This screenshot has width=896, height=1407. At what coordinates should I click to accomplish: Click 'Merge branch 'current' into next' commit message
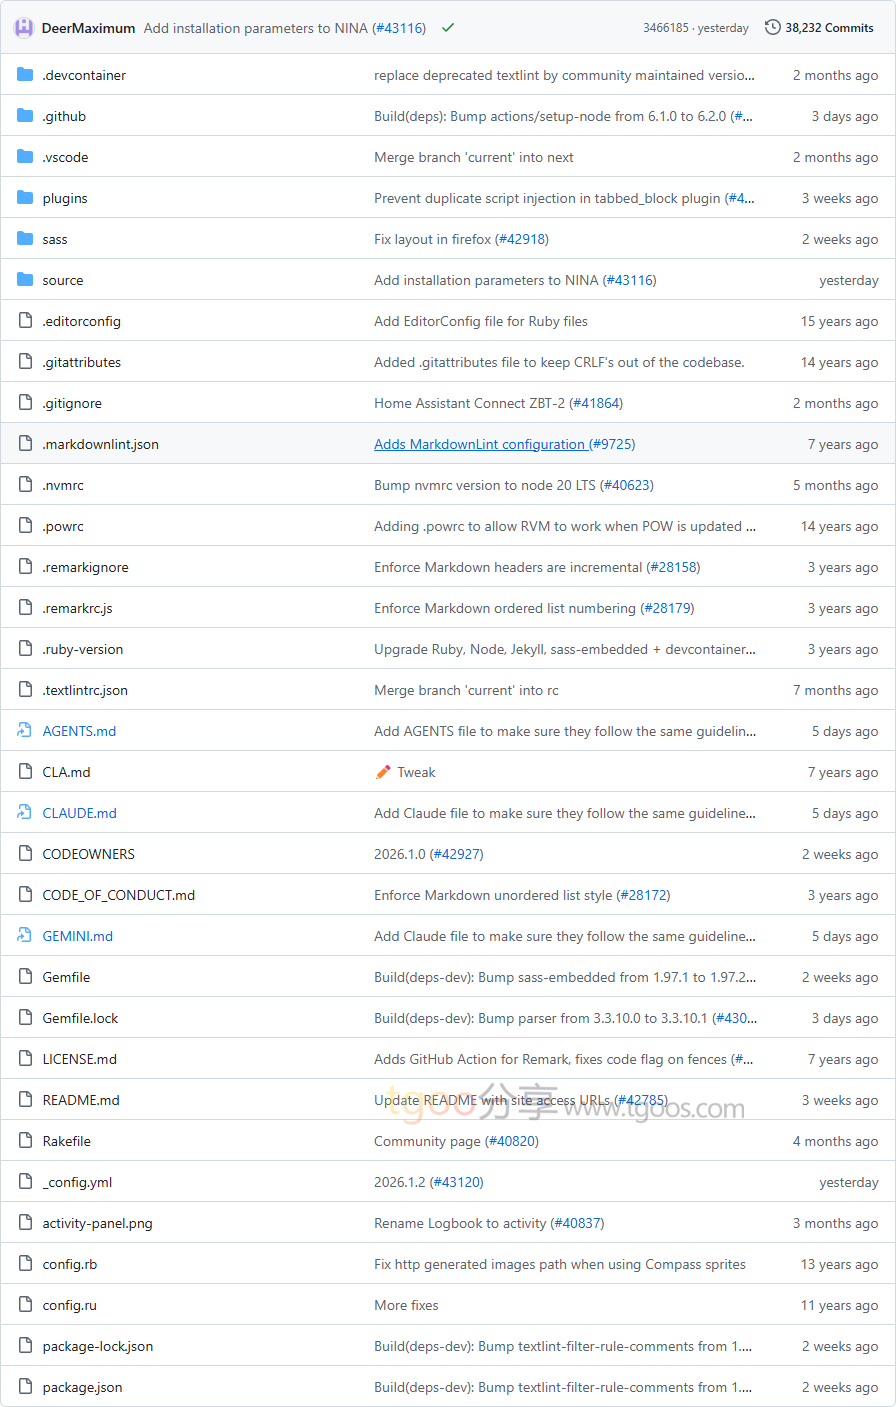click(x=474, y=157)
